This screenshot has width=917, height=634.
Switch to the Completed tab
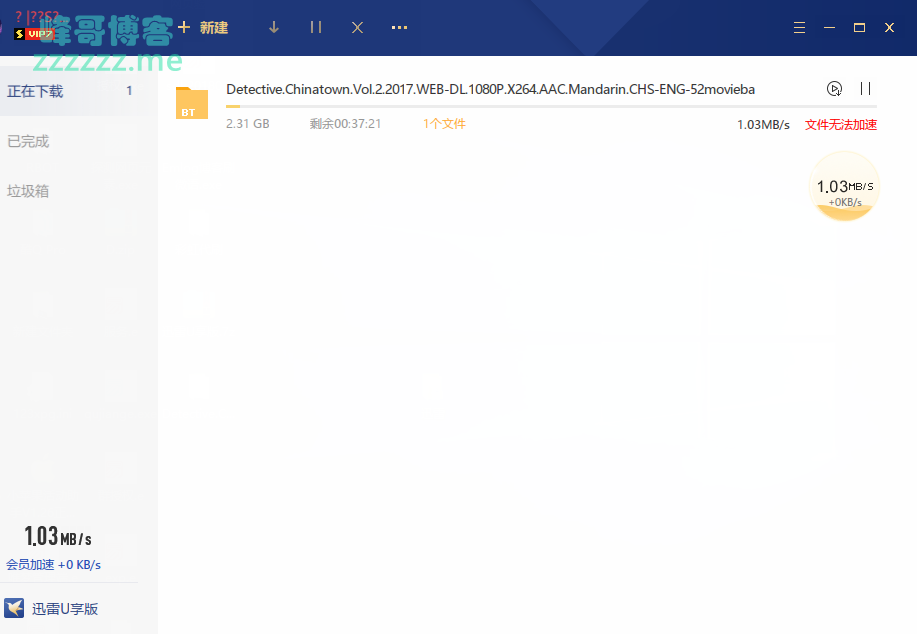pyautogui.click(x=29, y=141)
